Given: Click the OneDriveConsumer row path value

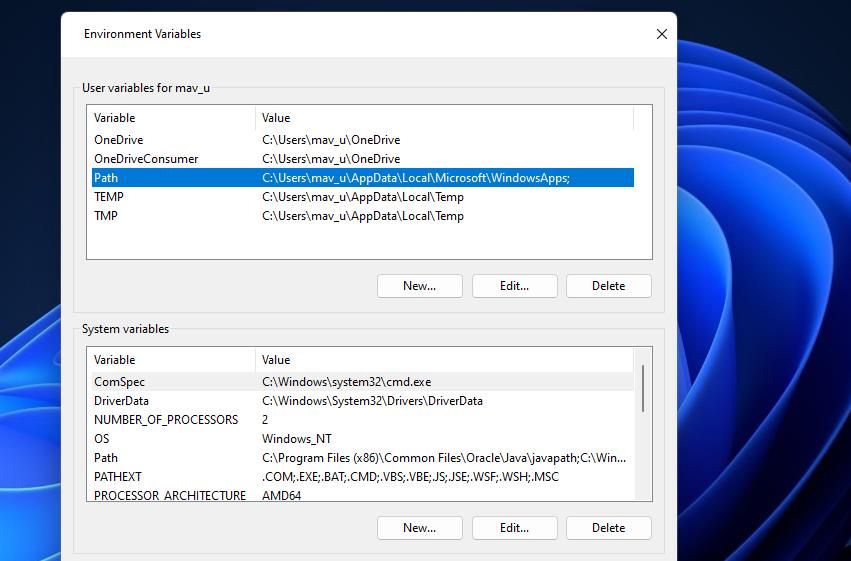Looking at the screenshot, I should (331, 159).
